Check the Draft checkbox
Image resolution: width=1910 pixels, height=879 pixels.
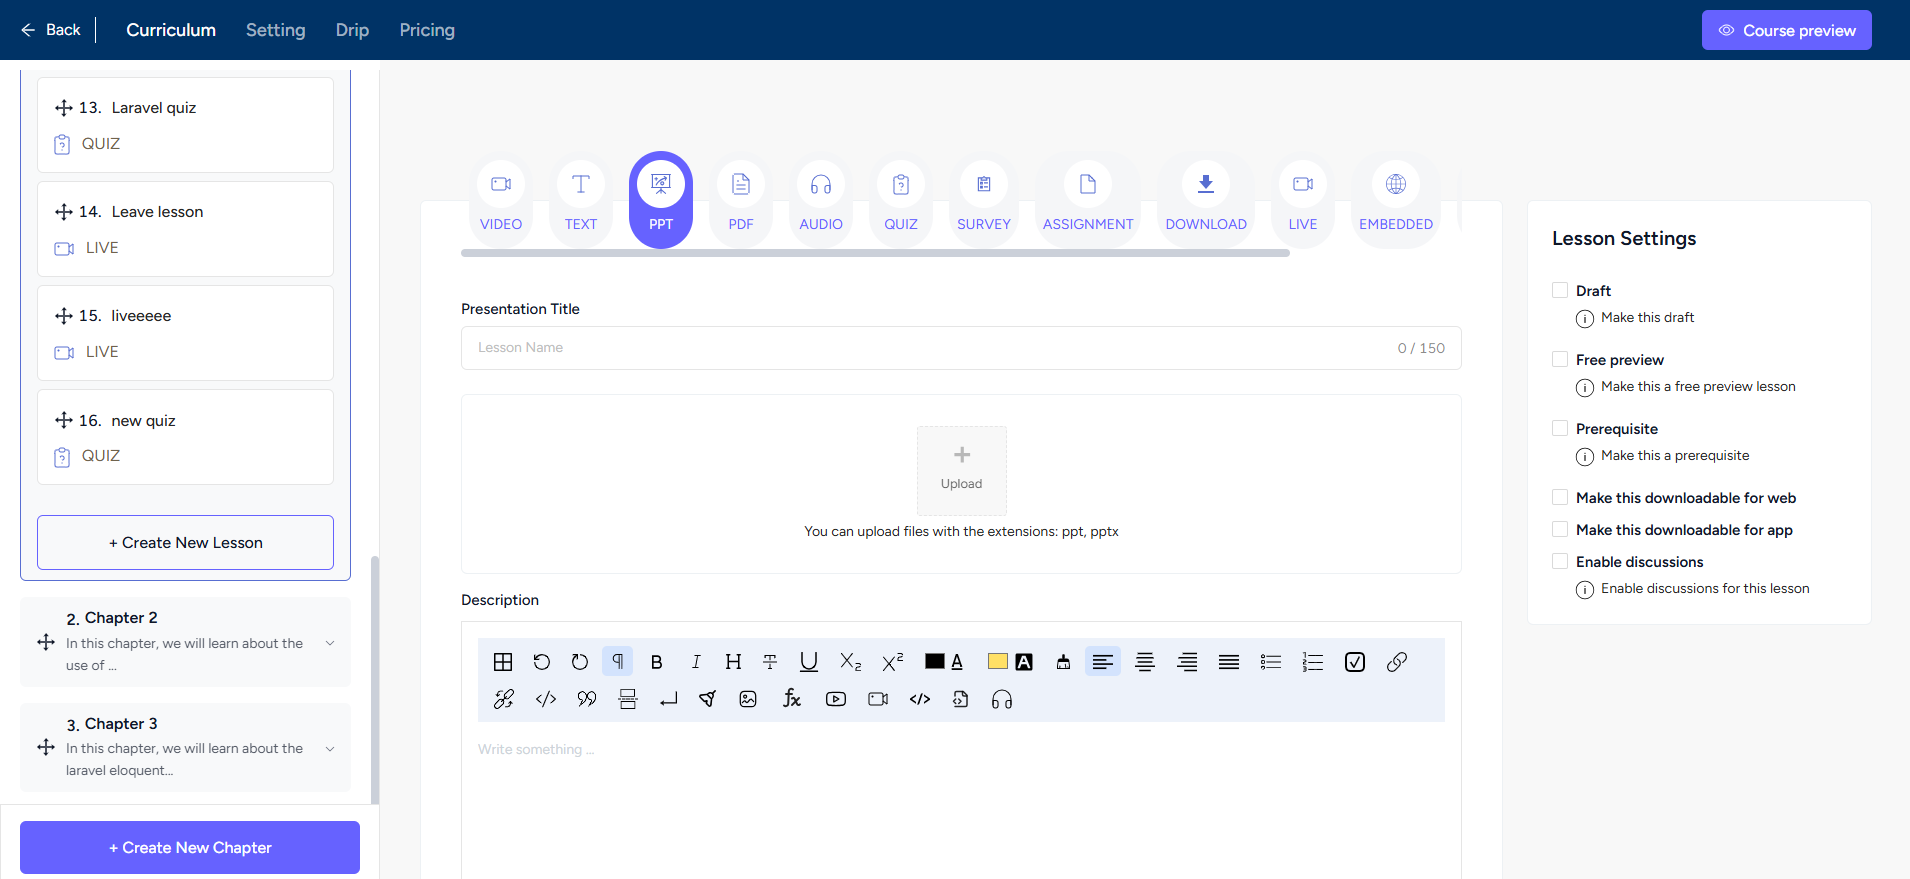1560,290
